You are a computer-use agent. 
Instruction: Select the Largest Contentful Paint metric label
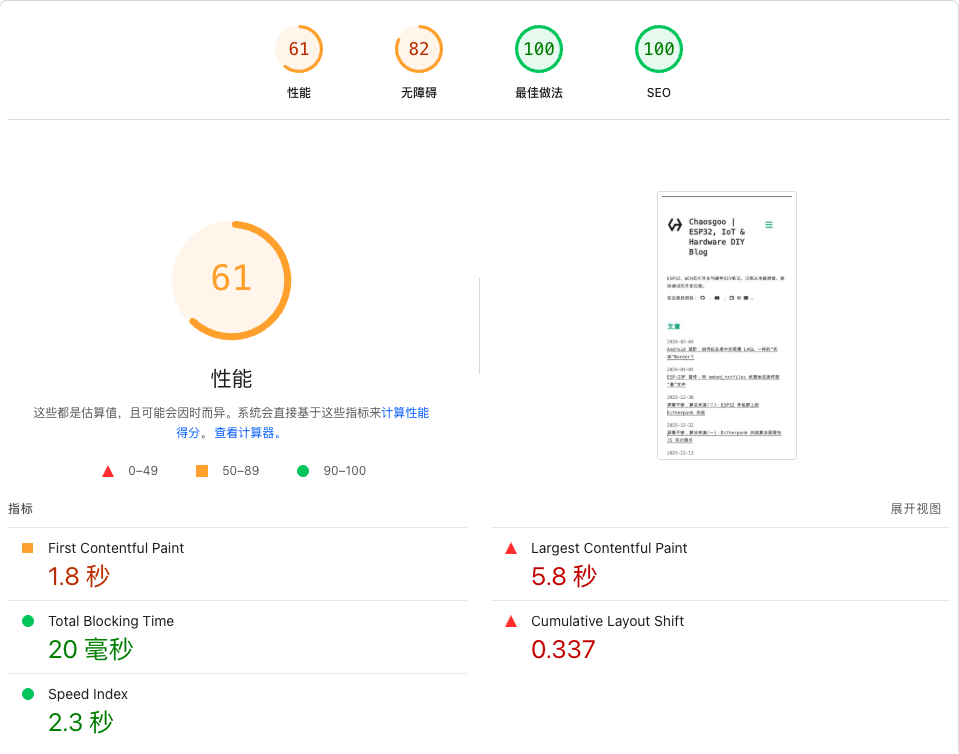(x=608, y=548)
